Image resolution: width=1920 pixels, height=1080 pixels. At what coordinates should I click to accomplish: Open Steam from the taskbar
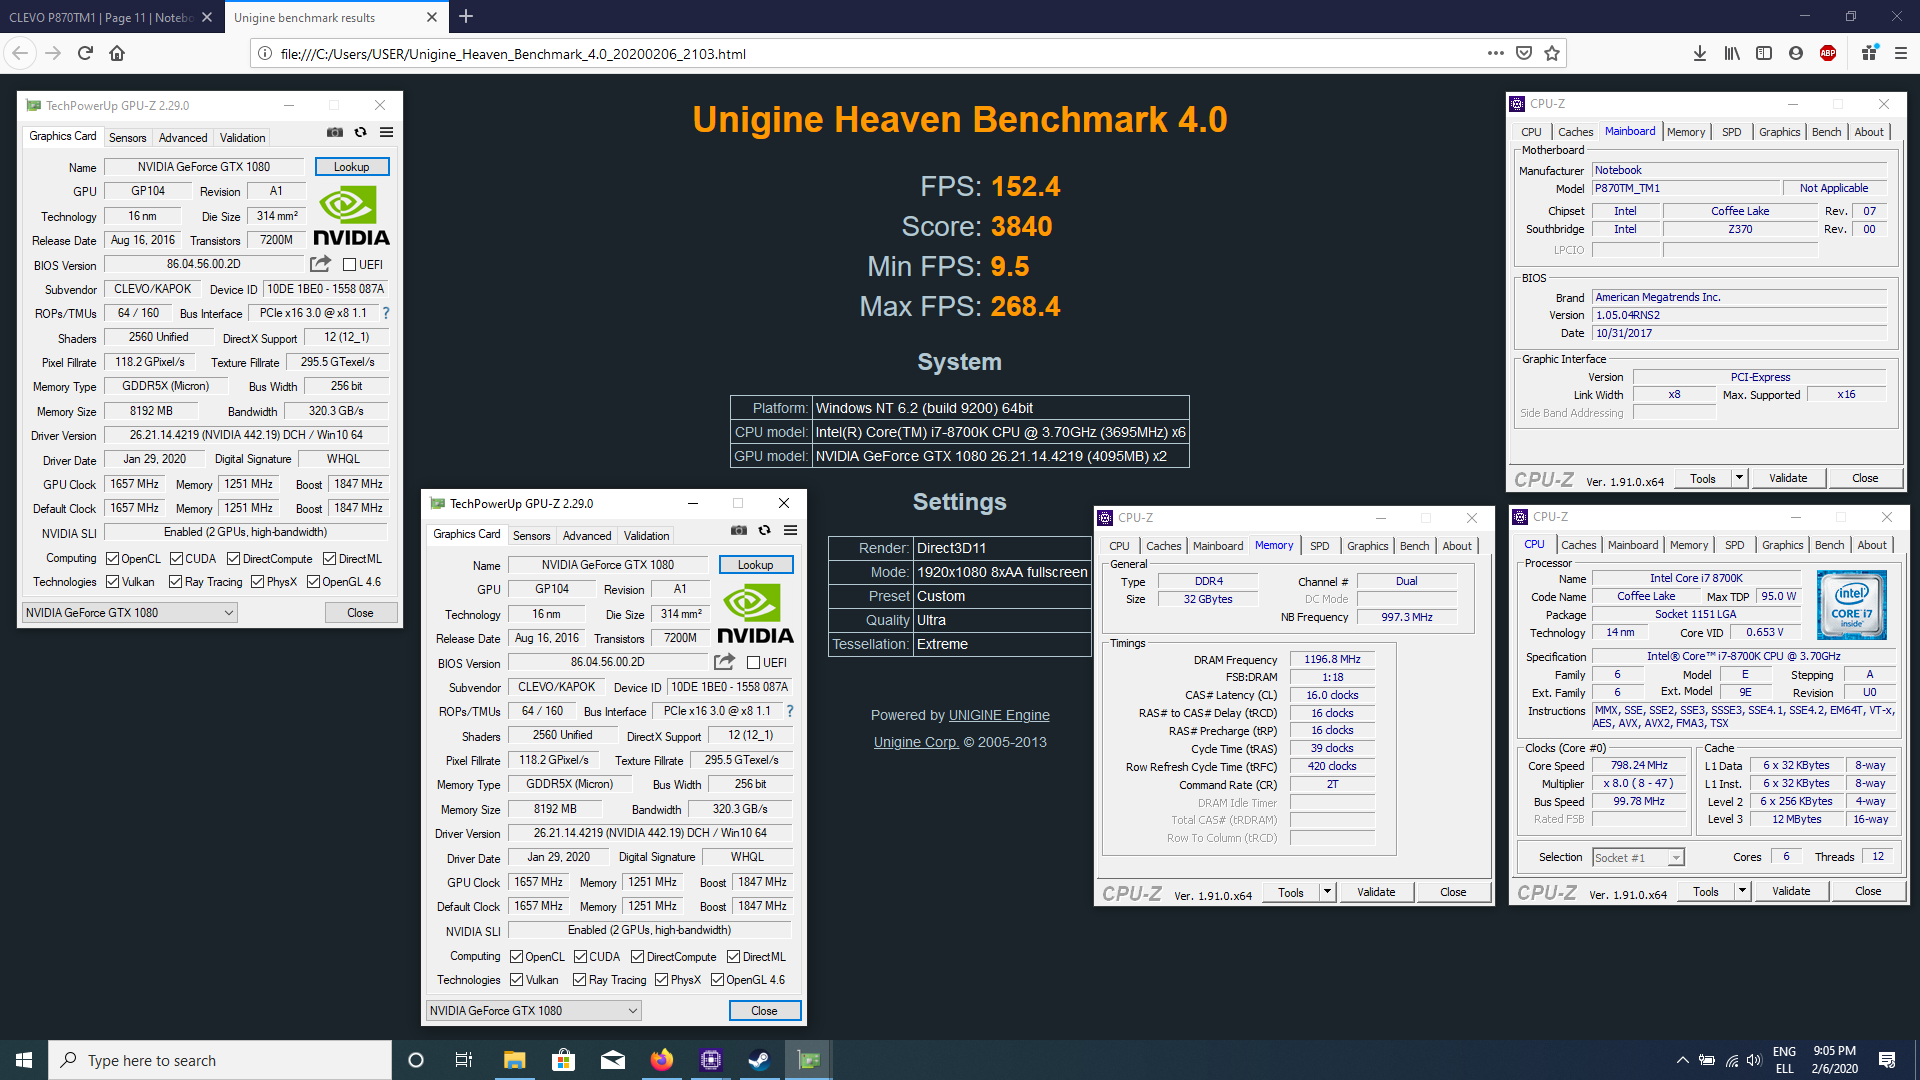[x=759, y=1060]
